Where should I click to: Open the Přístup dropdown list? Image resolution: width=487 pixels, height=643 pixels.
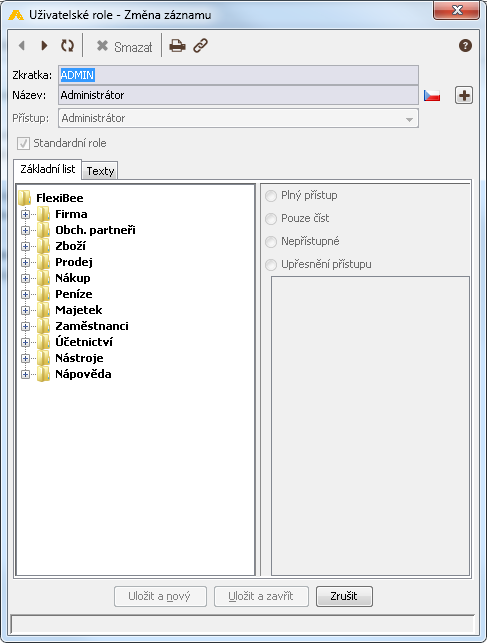[238, 118]
